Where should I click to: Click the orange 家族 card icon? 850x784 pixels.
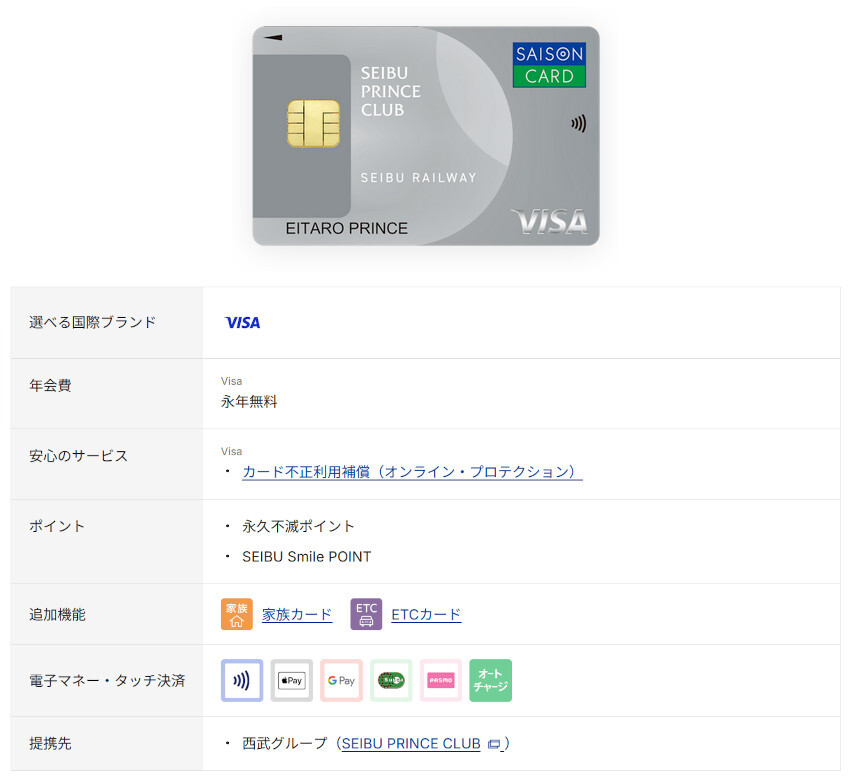point(237,614)
